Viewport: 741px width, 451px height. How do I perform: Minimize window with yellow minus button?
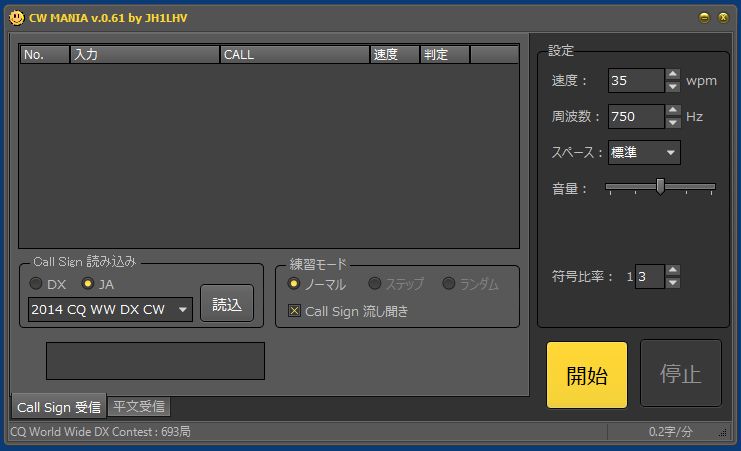[704, 18]
